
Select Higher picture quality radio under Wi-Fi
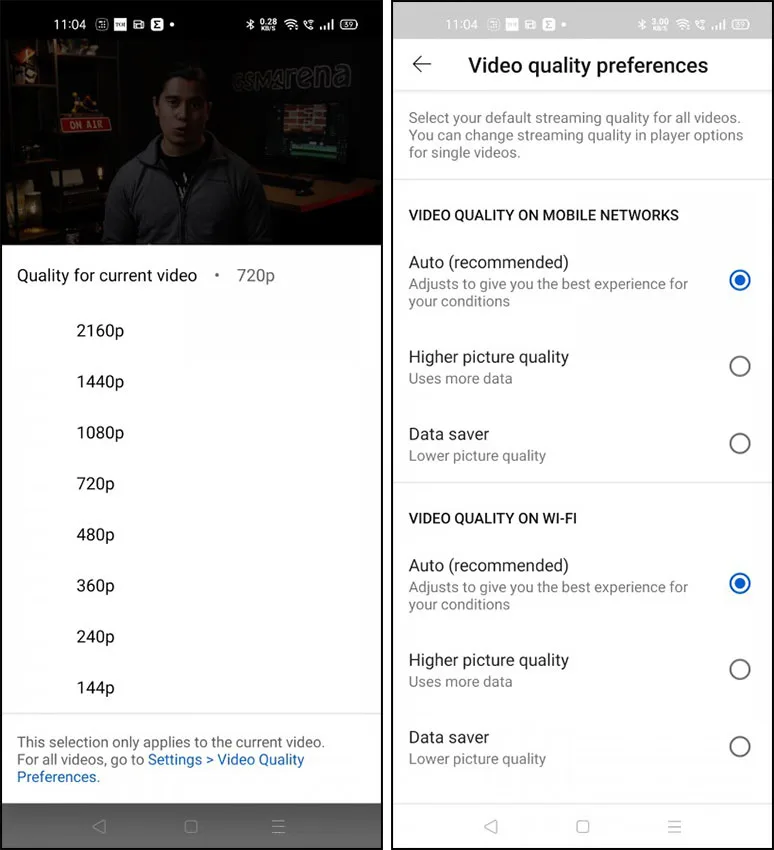click(739, 669)
